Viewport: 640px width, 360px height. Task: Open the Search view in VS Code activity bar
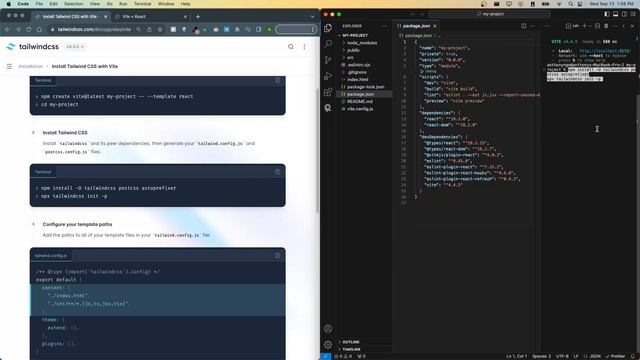(328, 43)
